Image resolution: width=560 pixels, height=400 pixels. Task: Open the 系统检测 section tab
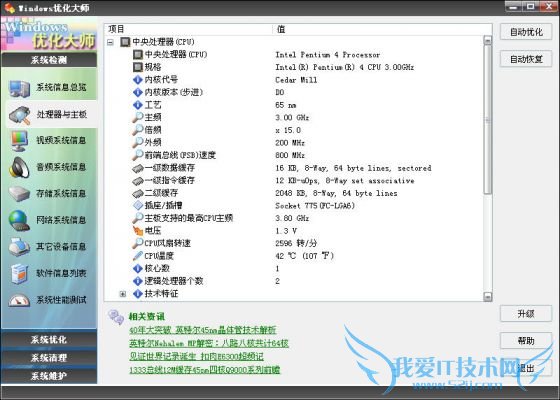point(49,60)
